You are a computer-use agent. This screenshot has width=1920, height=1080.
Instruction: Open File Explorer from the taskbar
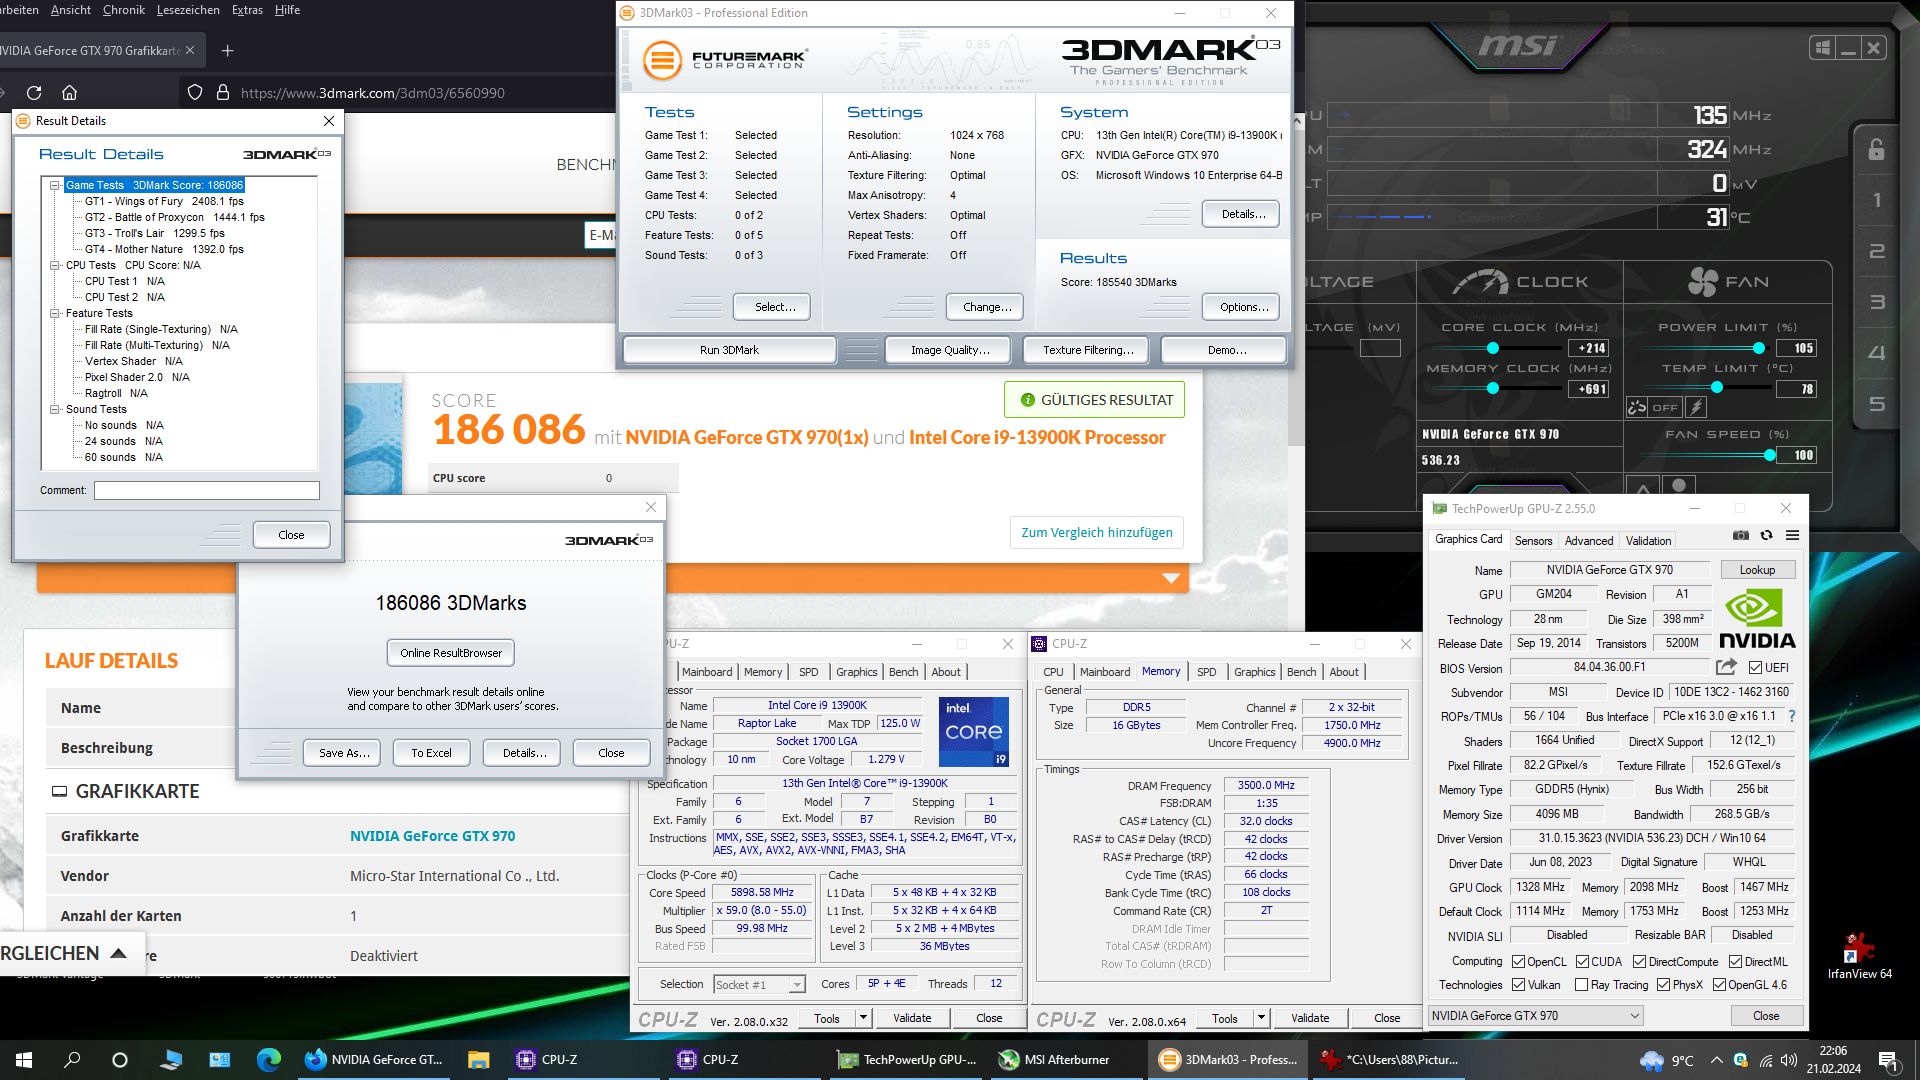pos(478,1060)
